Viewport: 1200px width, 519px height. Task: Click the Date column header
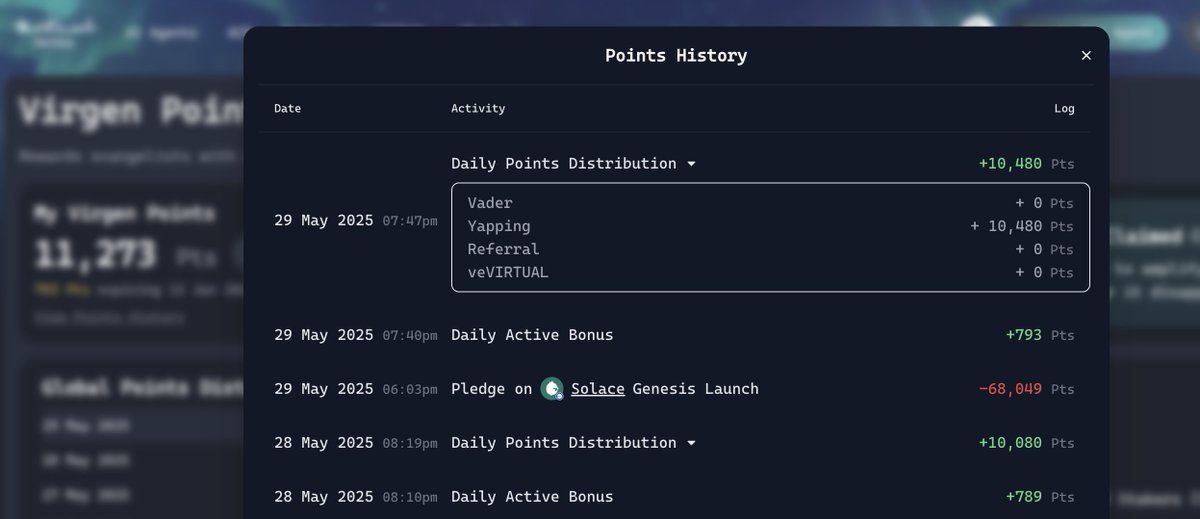pyautogui.click(x=287, y=108)
